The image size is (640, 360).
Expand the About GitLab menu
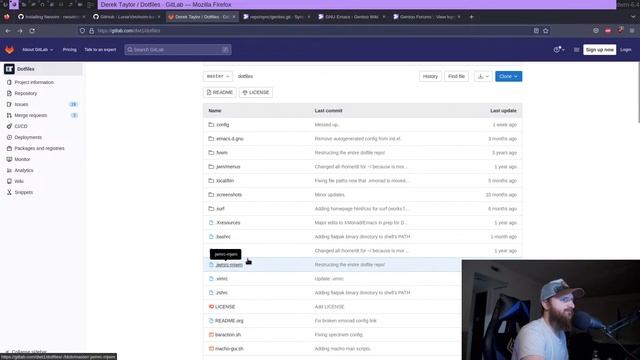click(x=38, y=50)
